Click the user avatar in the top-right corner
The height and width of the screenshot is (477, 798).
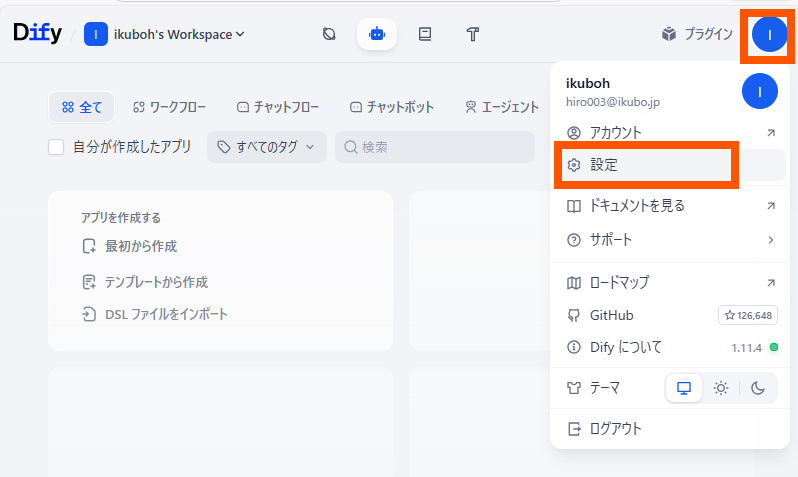click(768, 34)
